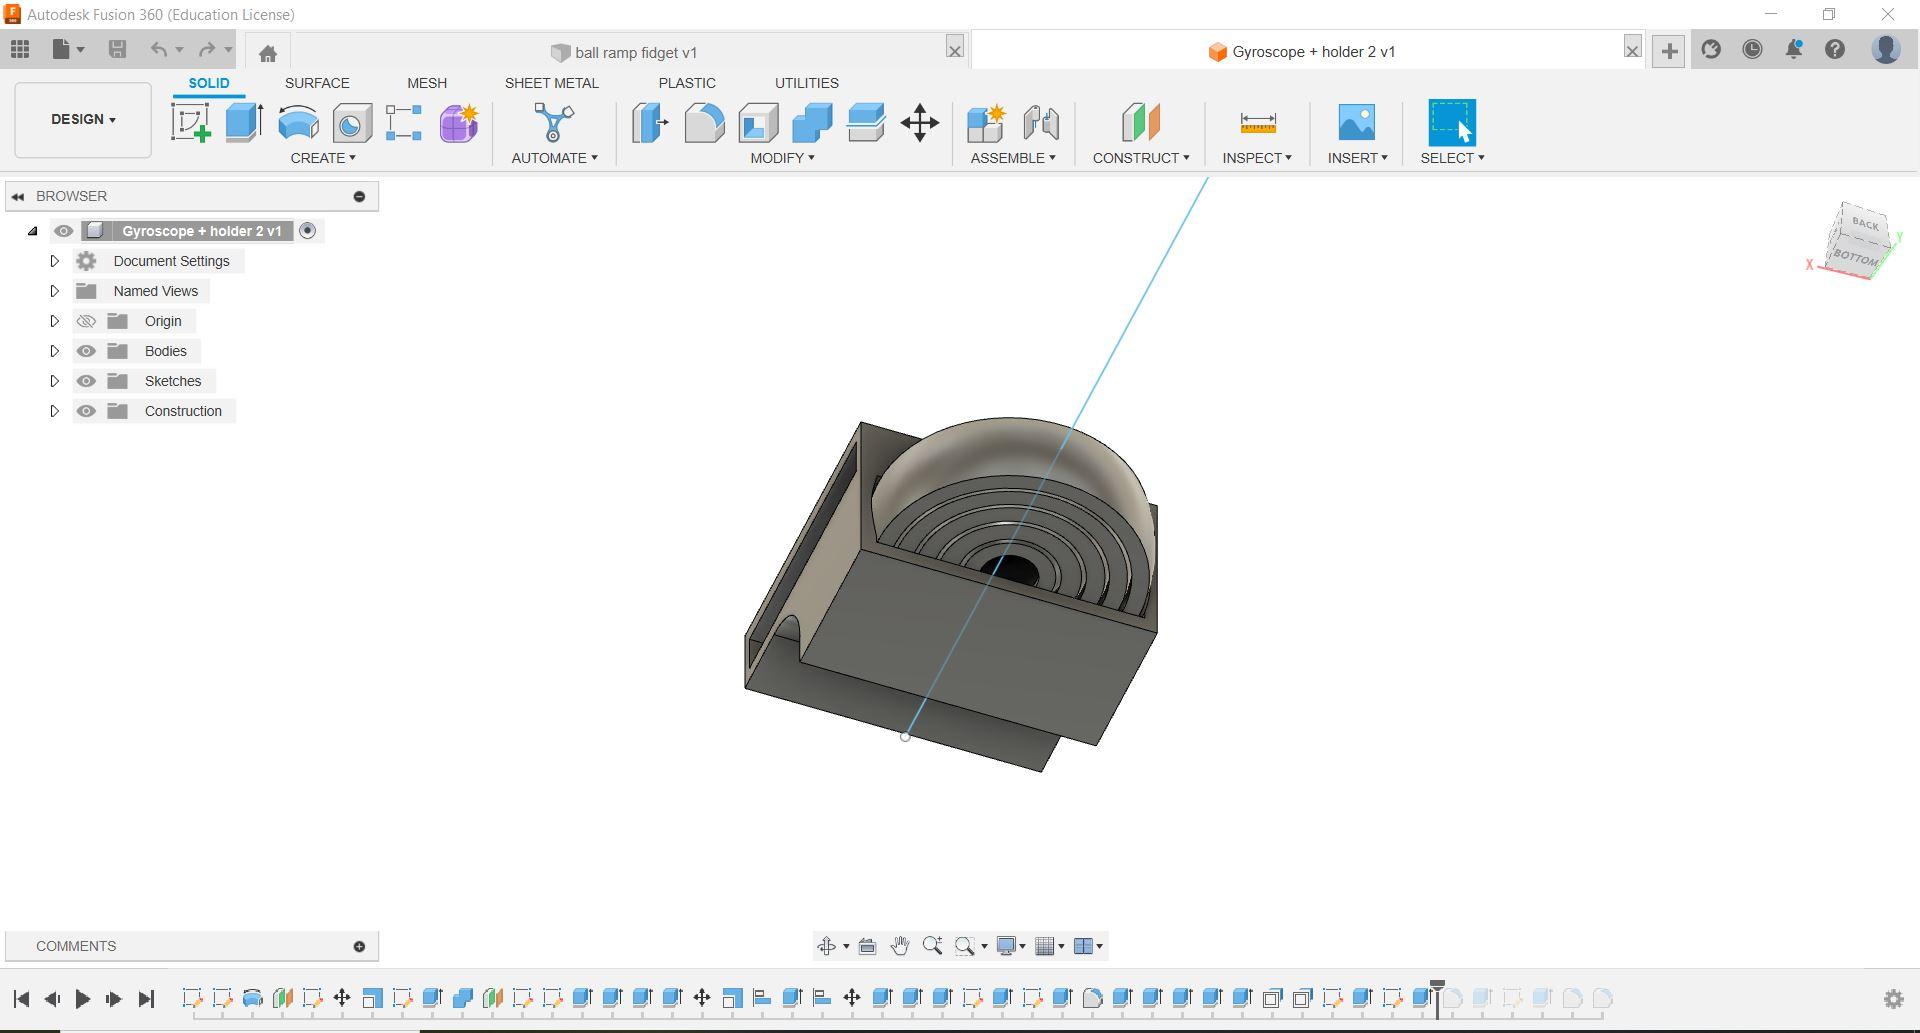Expand the Construction folder
The image size is (1920, 1033).
pyautogui.click(x=54, y=411)
